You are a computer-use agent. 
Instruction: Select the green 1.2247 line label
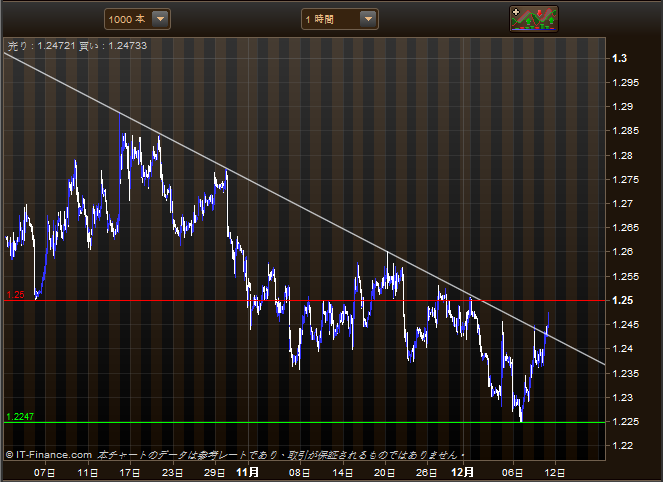(20, 416)
